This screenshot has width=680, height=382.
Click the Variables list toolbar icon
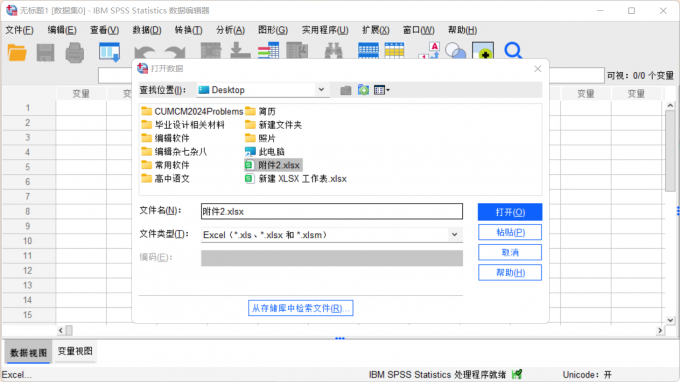pyautogui.click(x=268, y=51)
